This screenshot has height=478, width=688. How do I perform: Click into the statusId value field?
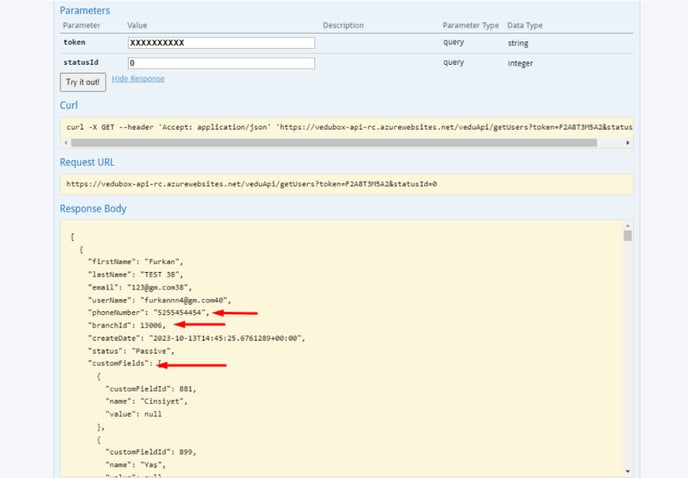(221, 63)
